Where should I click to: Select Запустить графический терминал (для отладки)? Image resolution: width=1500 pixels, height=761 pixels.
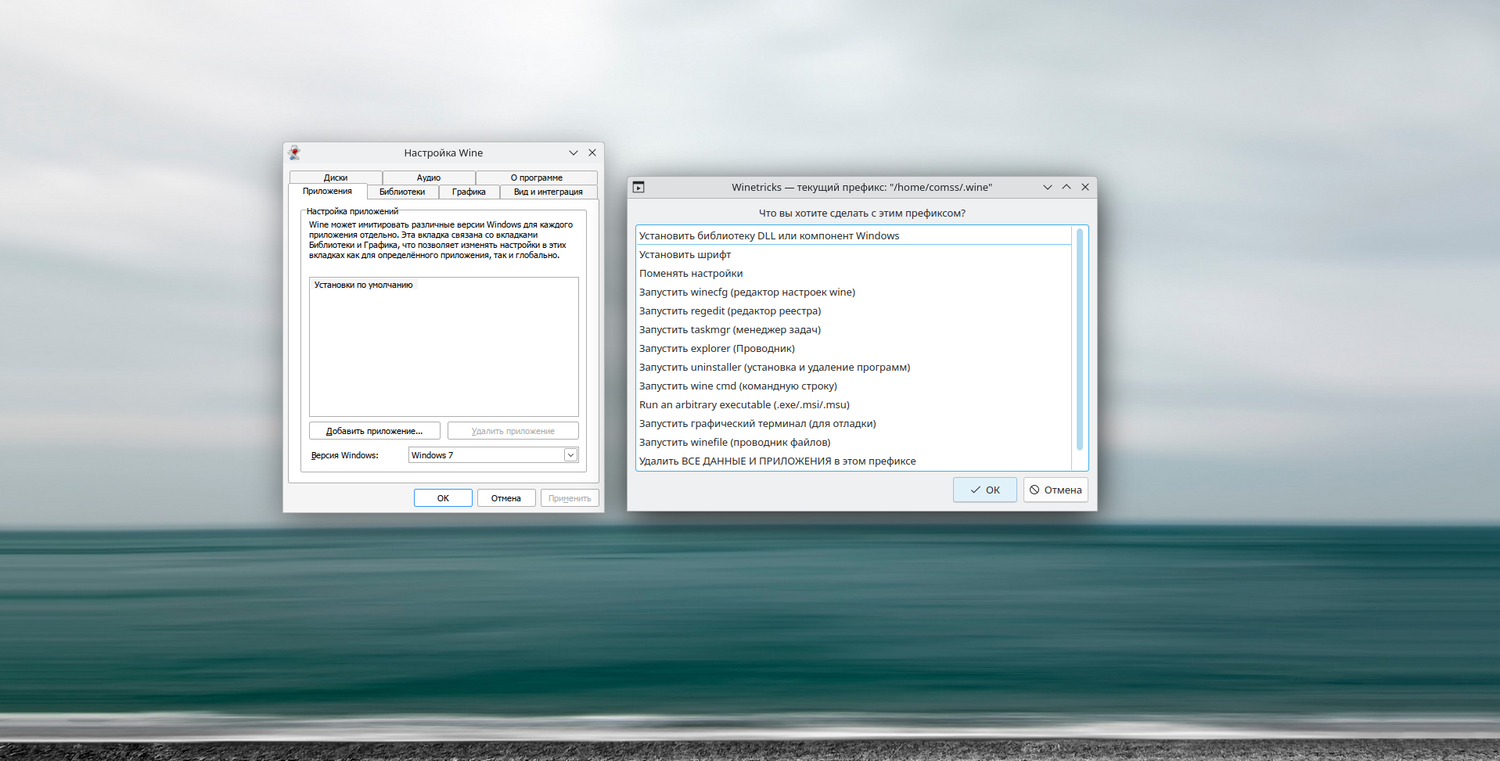tap(854, 424)
